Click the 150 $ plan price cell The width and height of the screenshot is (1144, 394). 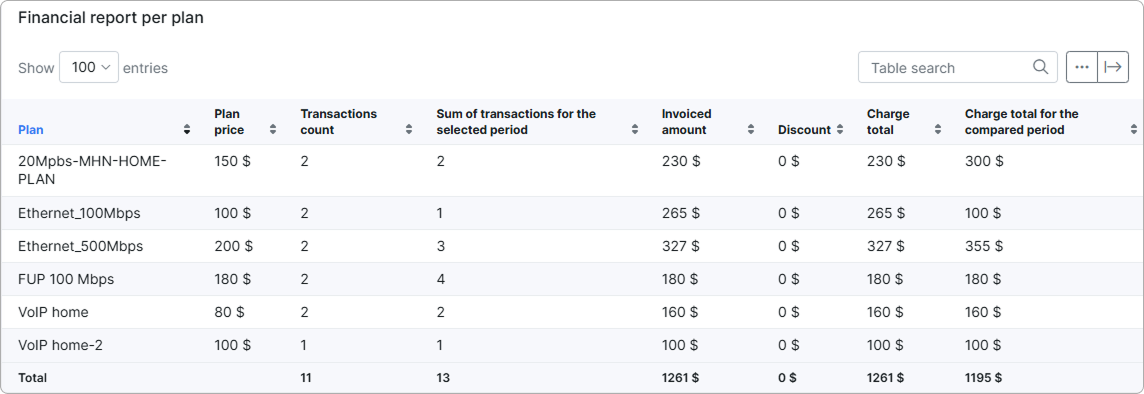click(233, 161)
